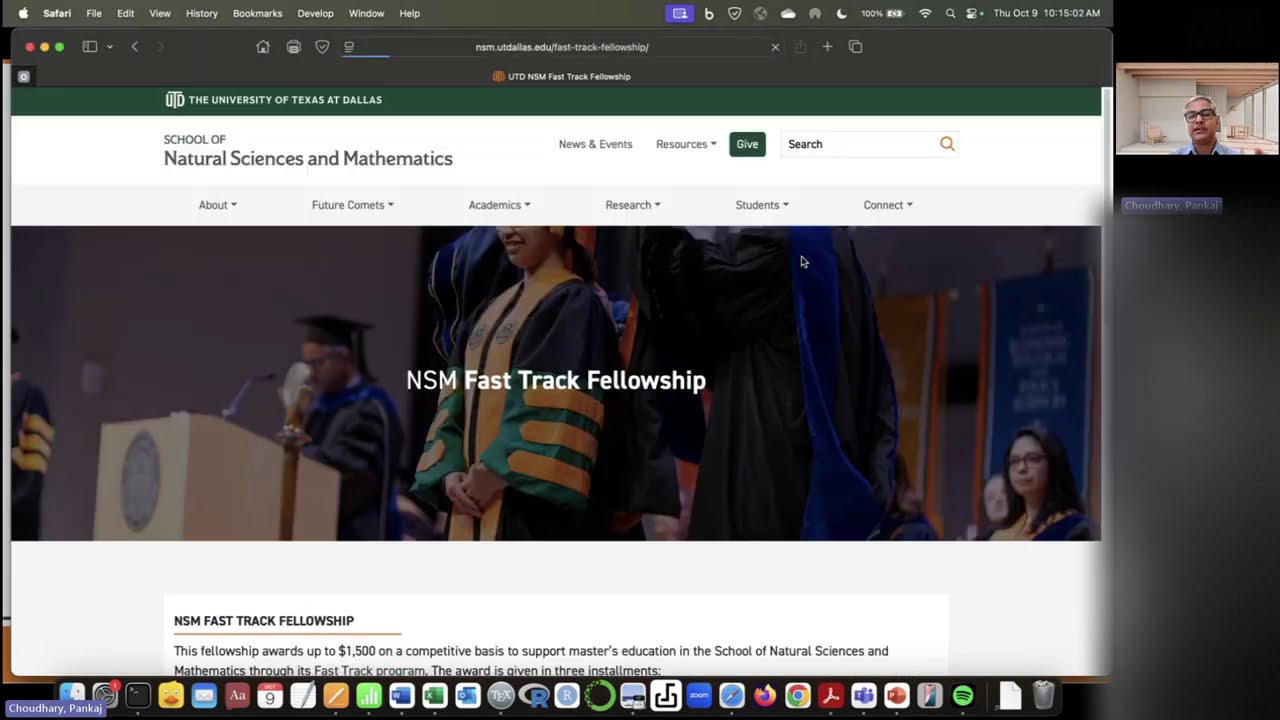Screen dimensions: 1280x720
Task: Stop loading with the X in address bar
Action: (775, 47)
